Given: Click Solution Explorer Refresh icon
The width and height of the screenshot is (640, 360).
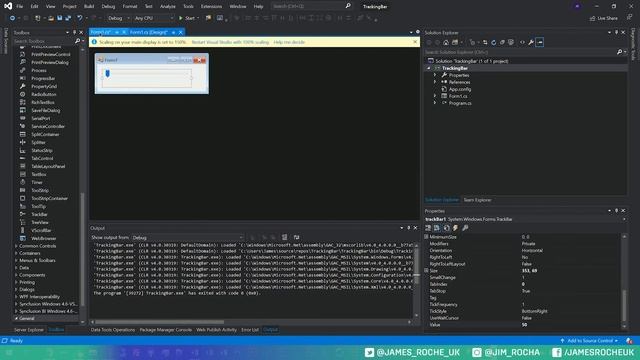Looking at the screenshot, I should point(493,42).
